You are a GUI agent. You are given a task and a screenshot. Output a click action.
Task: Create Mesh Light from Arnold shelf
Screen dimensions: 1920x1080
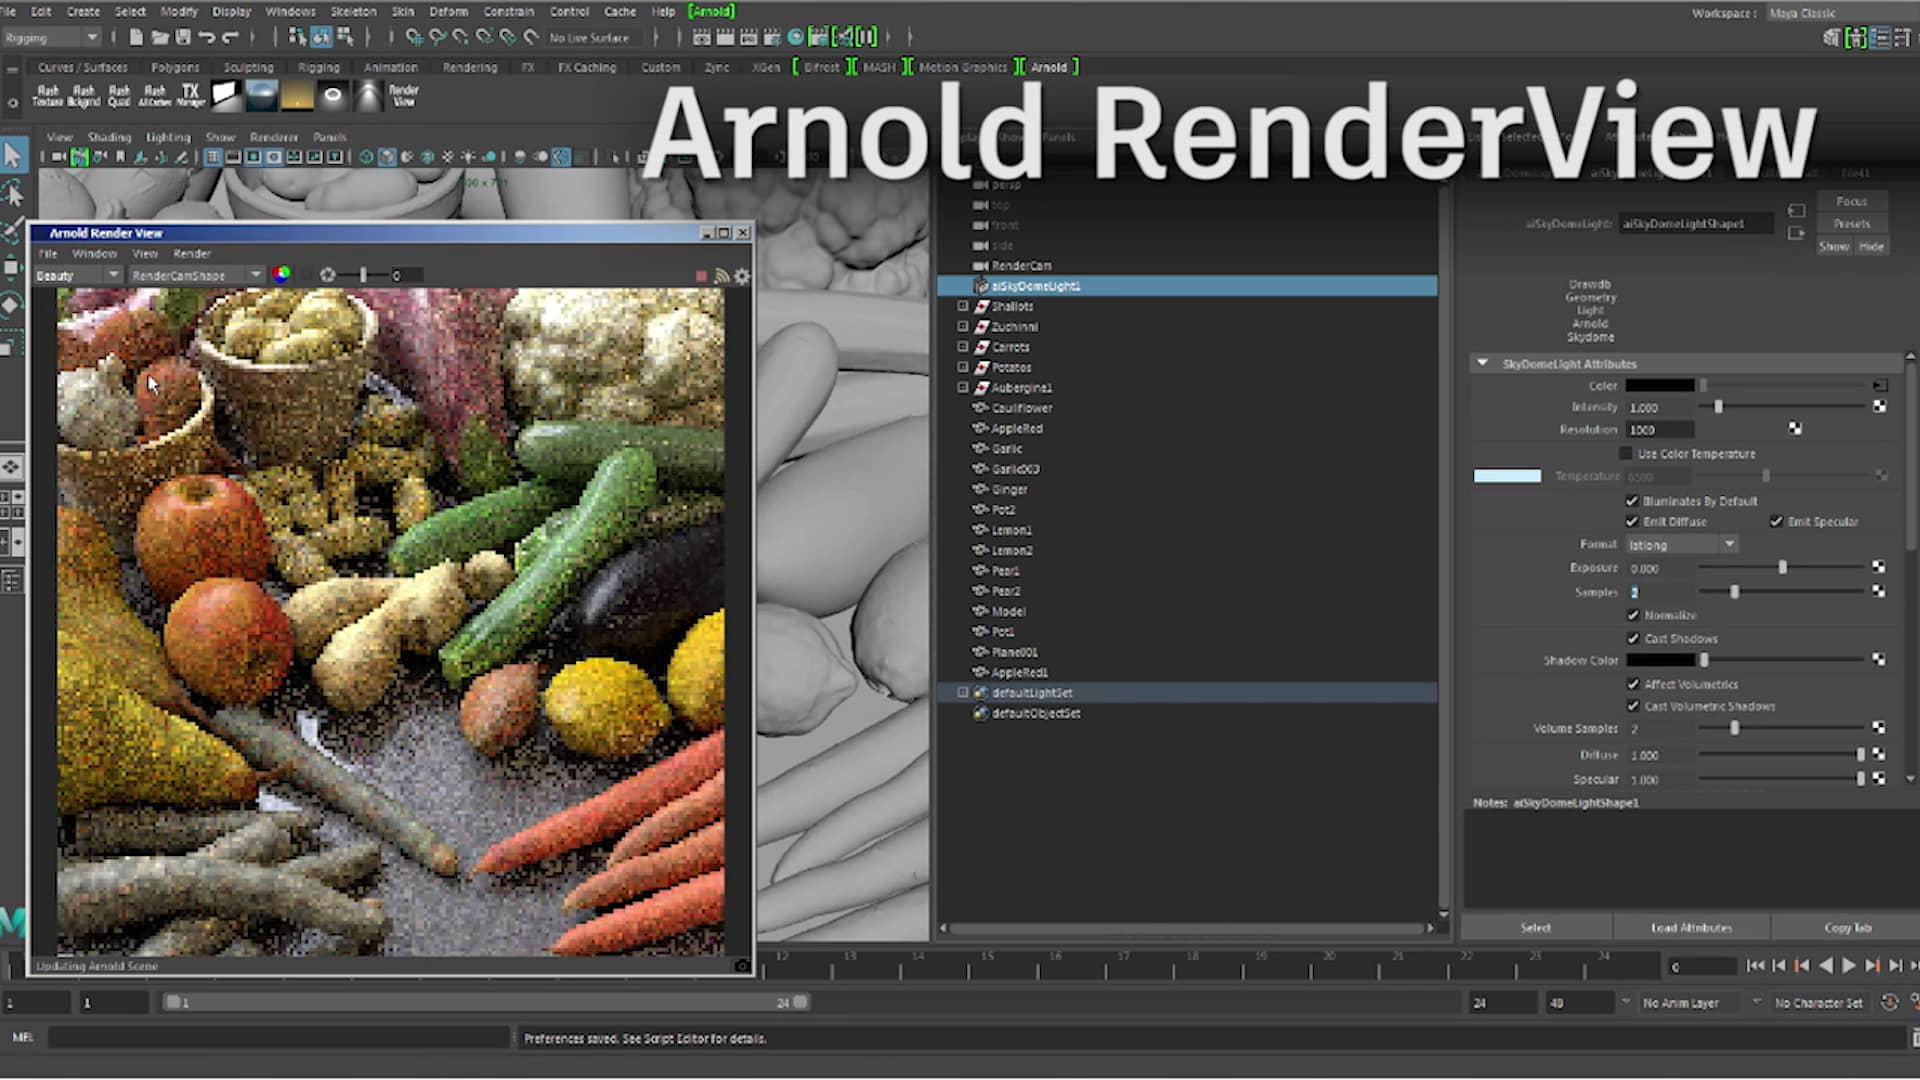tap(333, 95)
